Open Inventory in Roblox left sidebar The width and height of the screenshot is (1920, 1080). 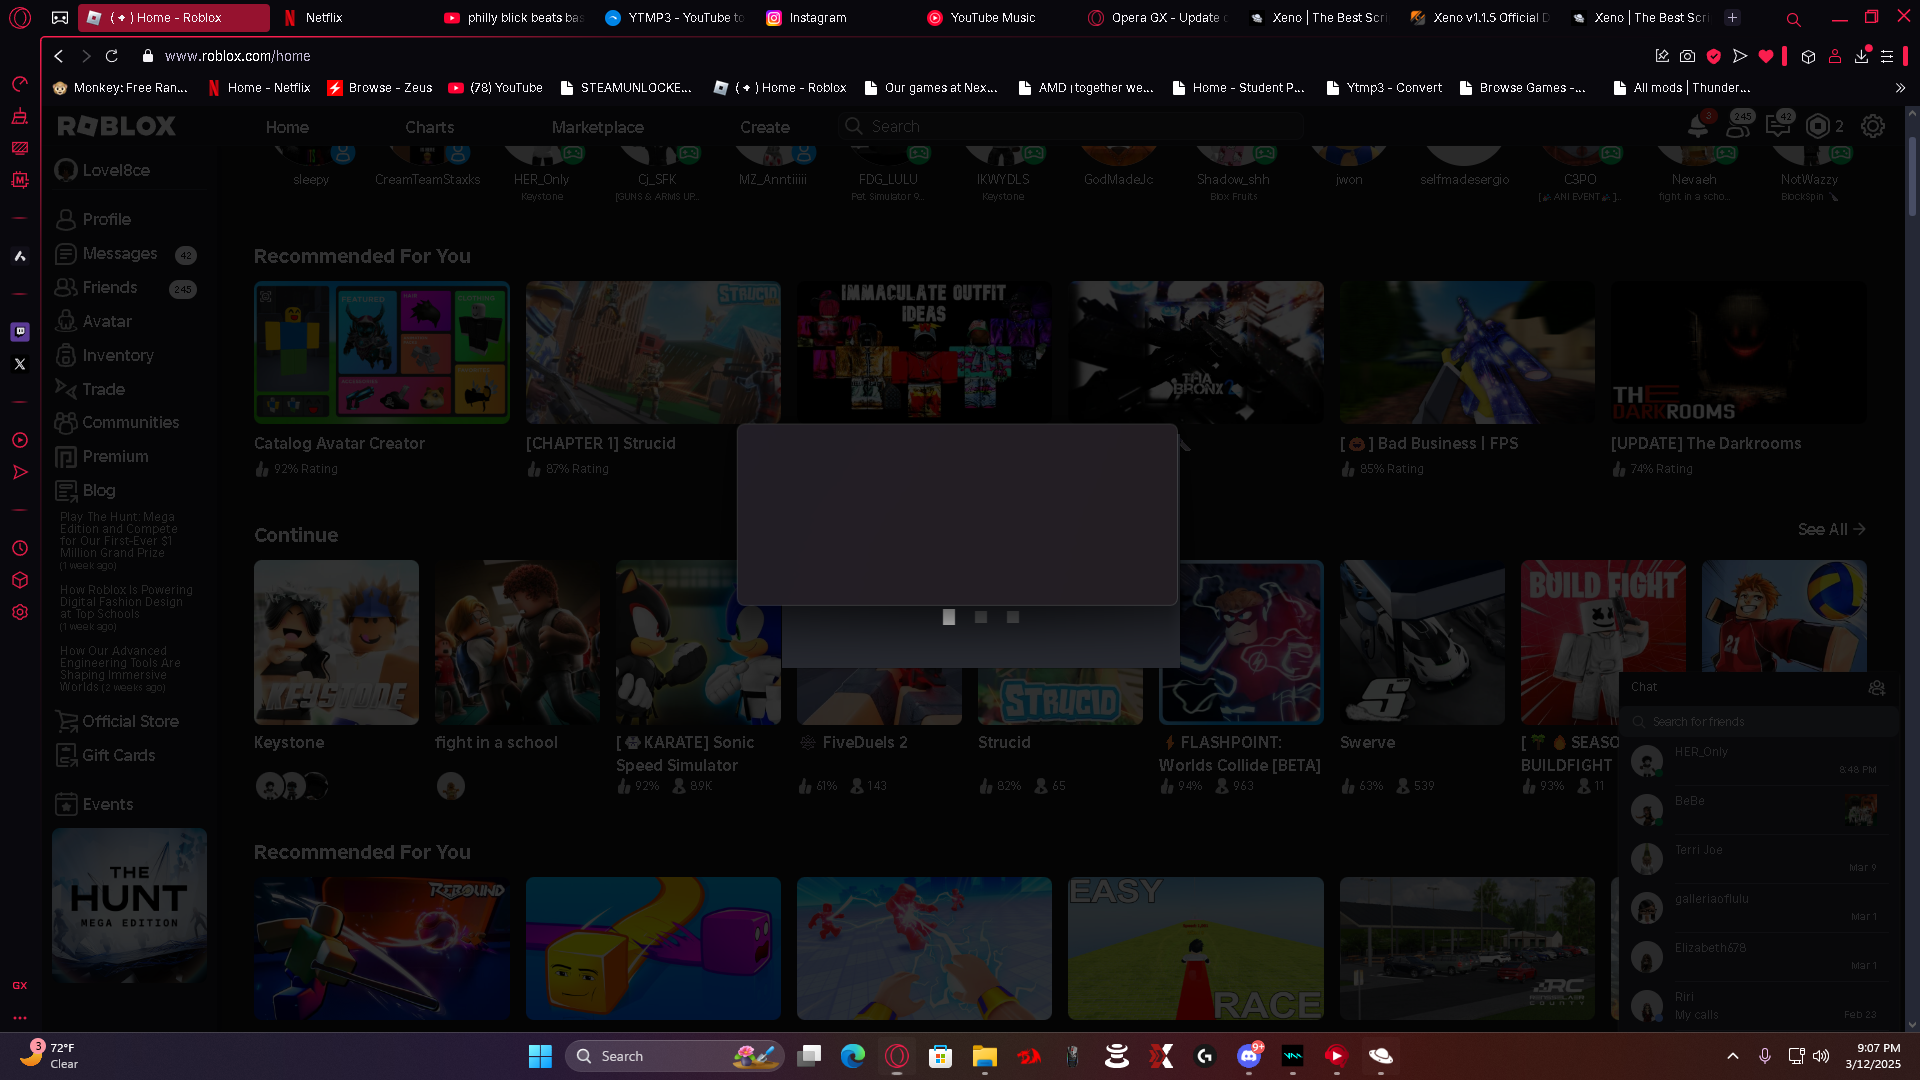click(x=105, y=355)
